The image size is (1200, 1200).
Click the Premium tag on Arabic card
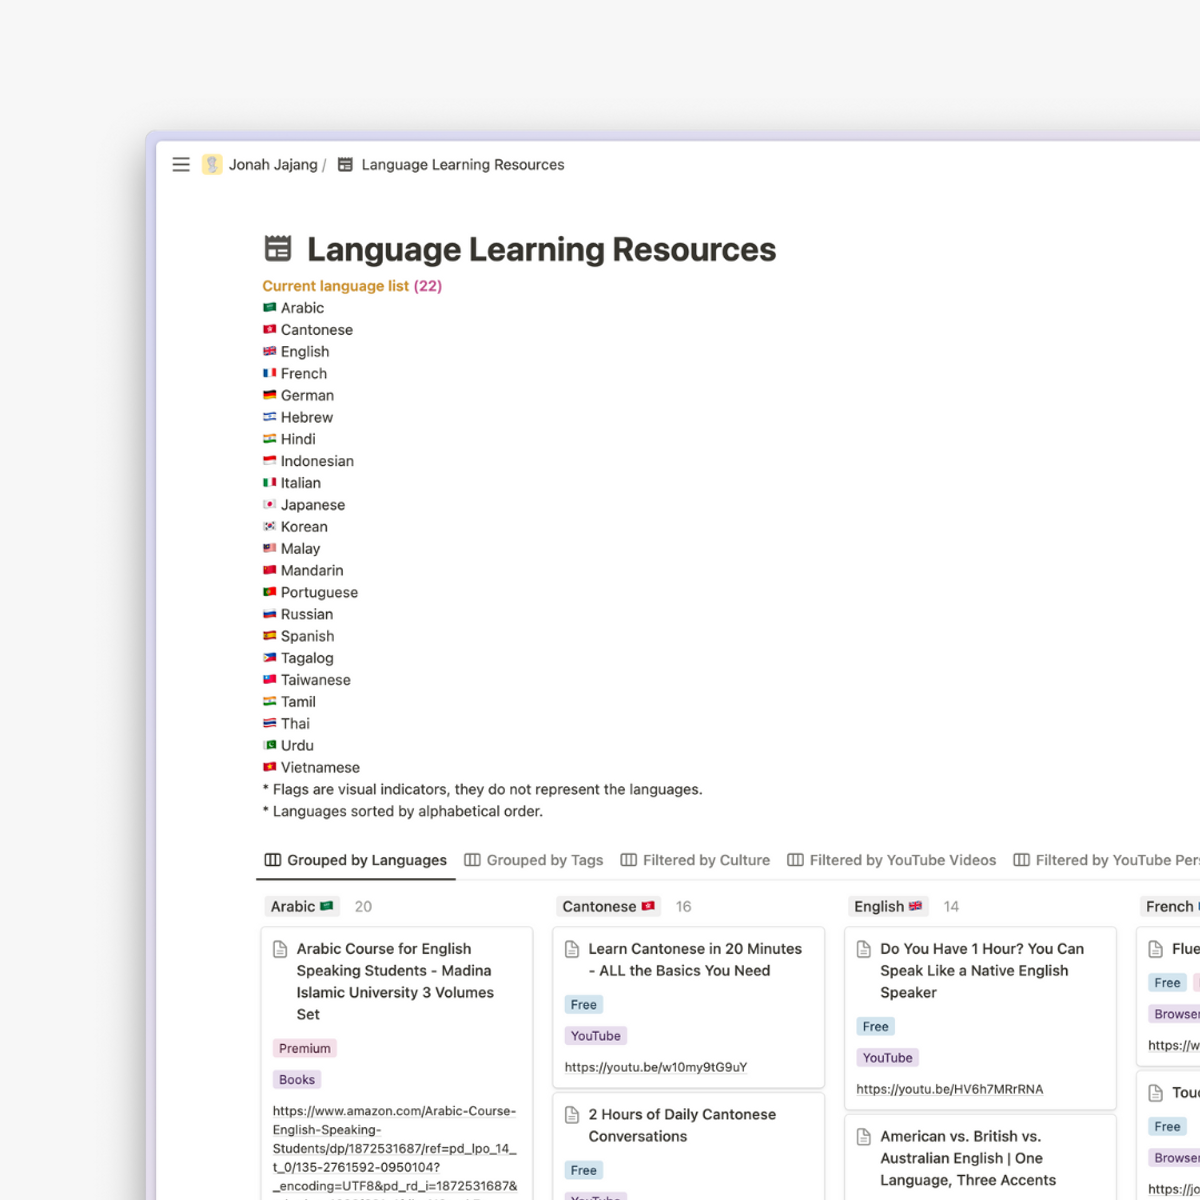coord(305,1048)
